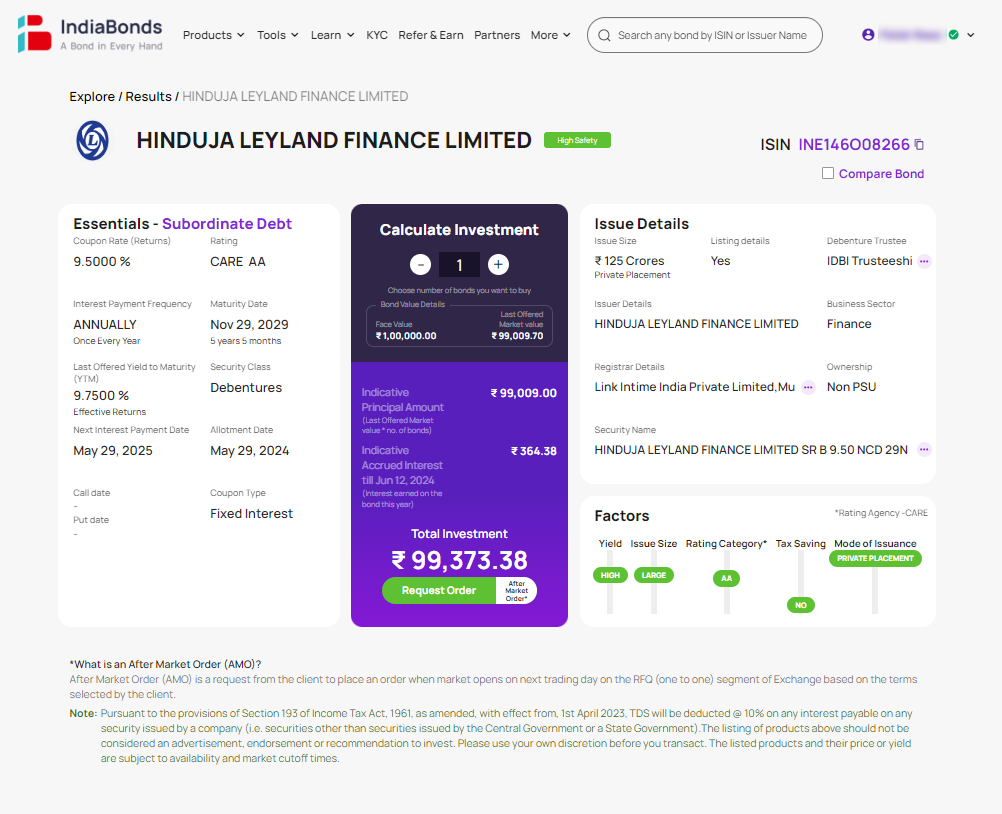
Task: Click the Issue Size LARGE indicator
Action: (654, 575)
